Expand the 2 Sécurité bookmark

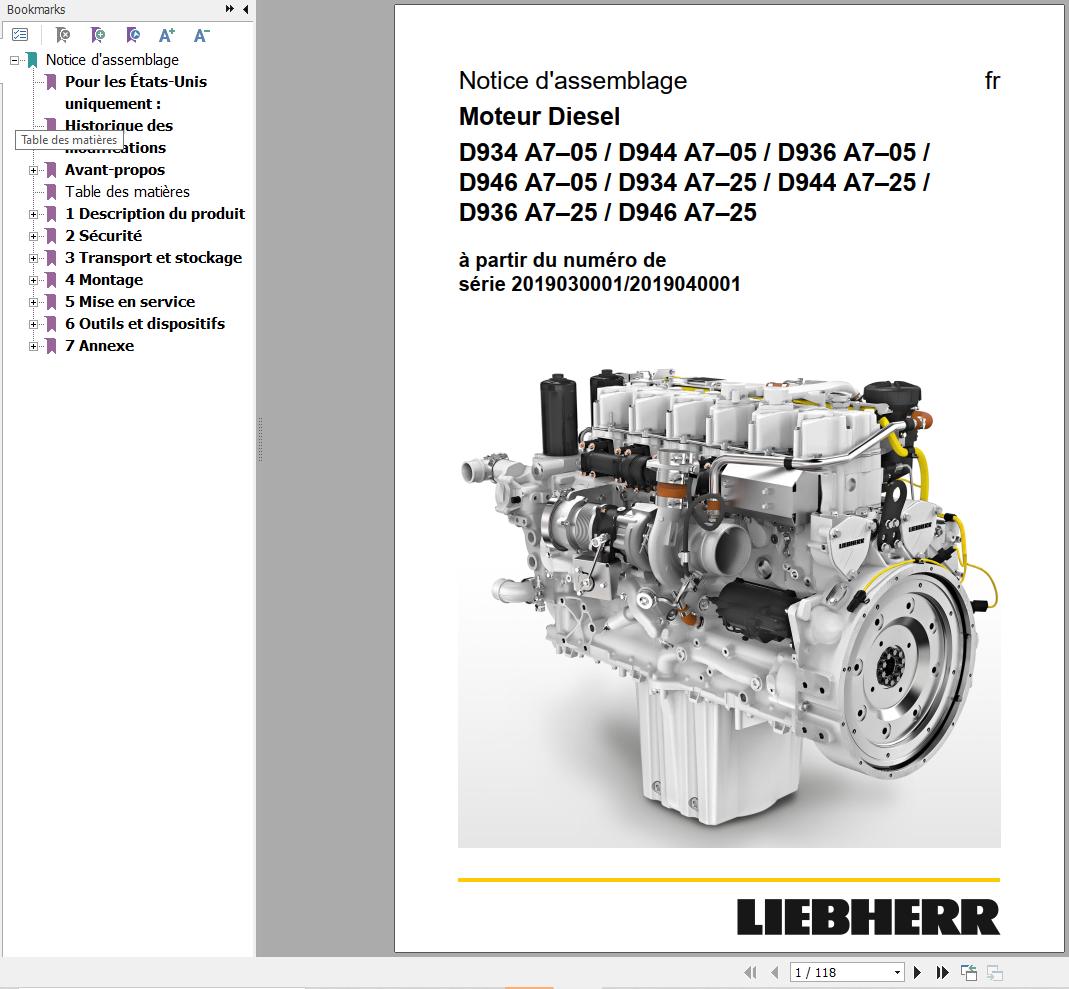(x=33, y=237)
